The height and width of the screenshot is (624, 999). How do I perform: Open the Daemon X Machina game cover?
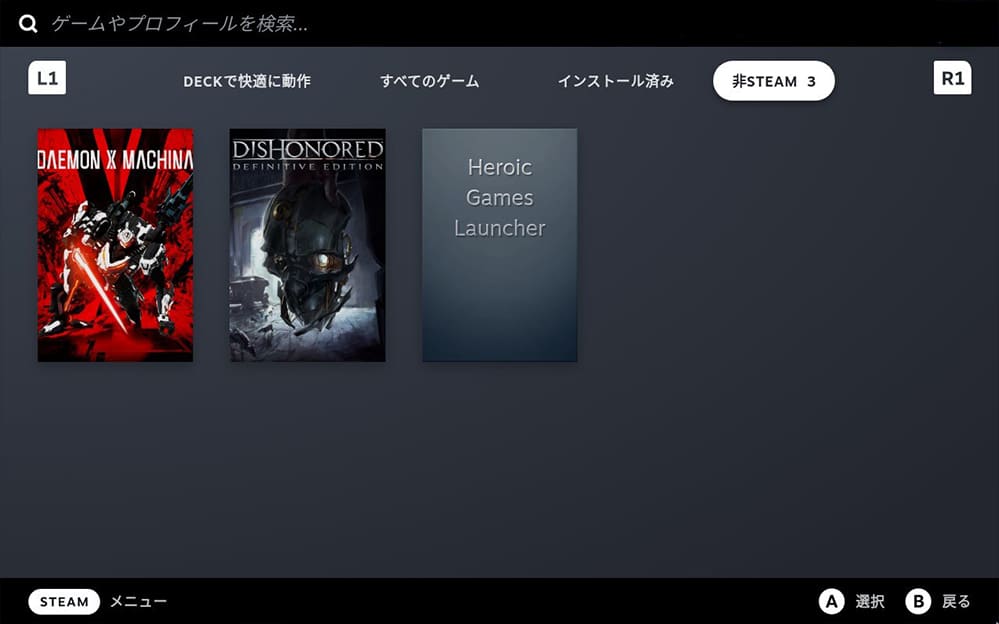pos(115,245)
